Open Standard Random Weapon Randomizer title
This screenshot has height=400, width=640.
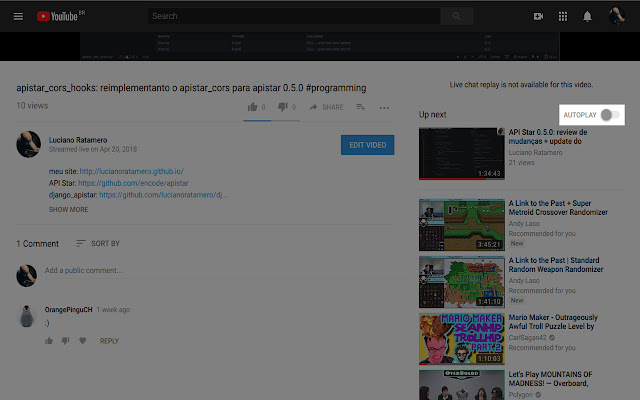[556, 265]
